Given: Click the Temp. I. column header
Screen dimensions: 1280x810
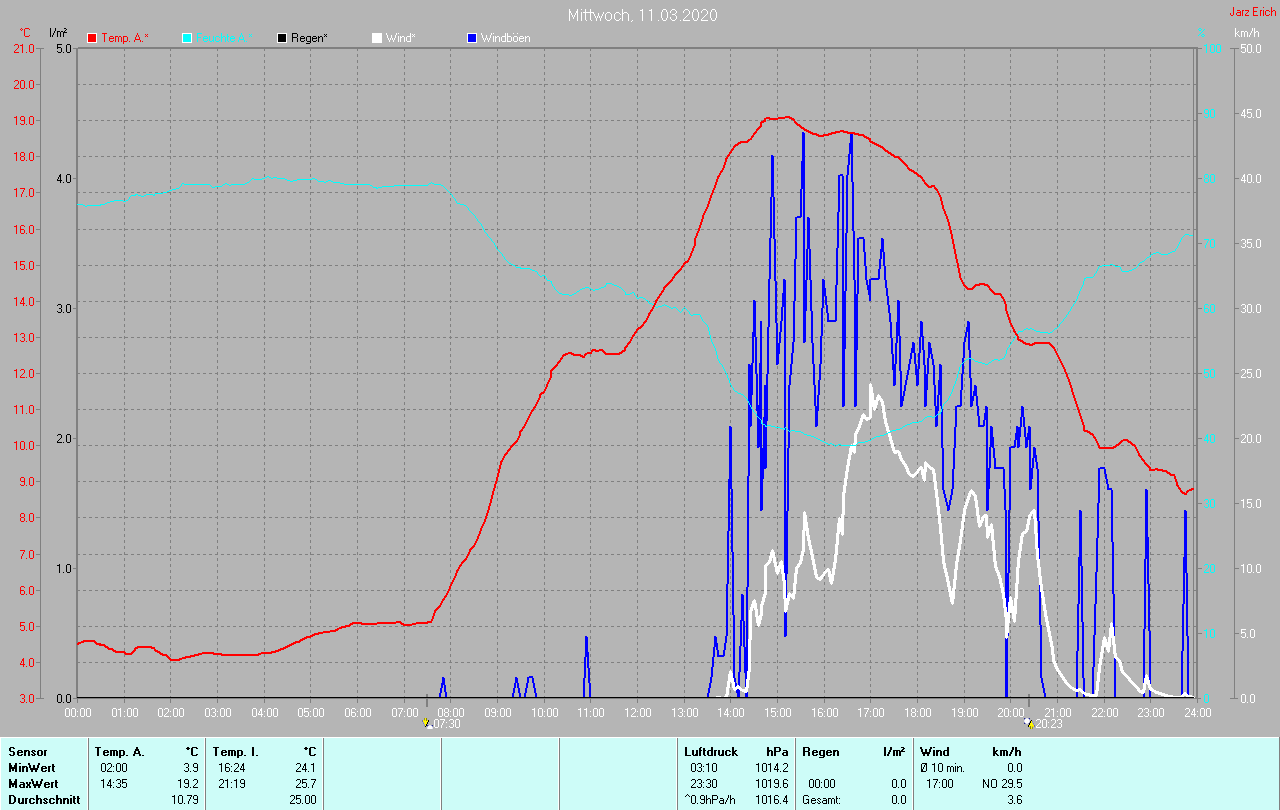Looking at the screenshot, I should tap(234, 751).
